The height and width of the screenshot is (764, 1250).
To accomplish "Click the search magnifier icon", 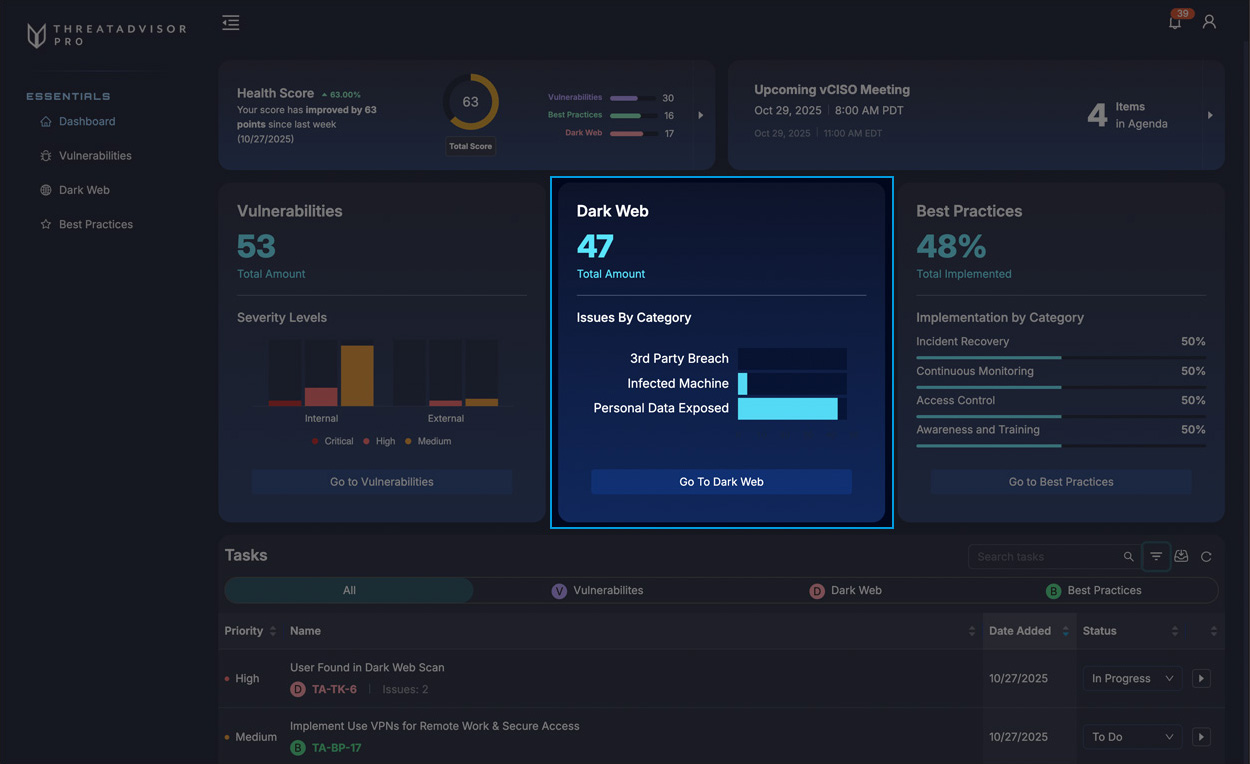I will (1128, 557).
